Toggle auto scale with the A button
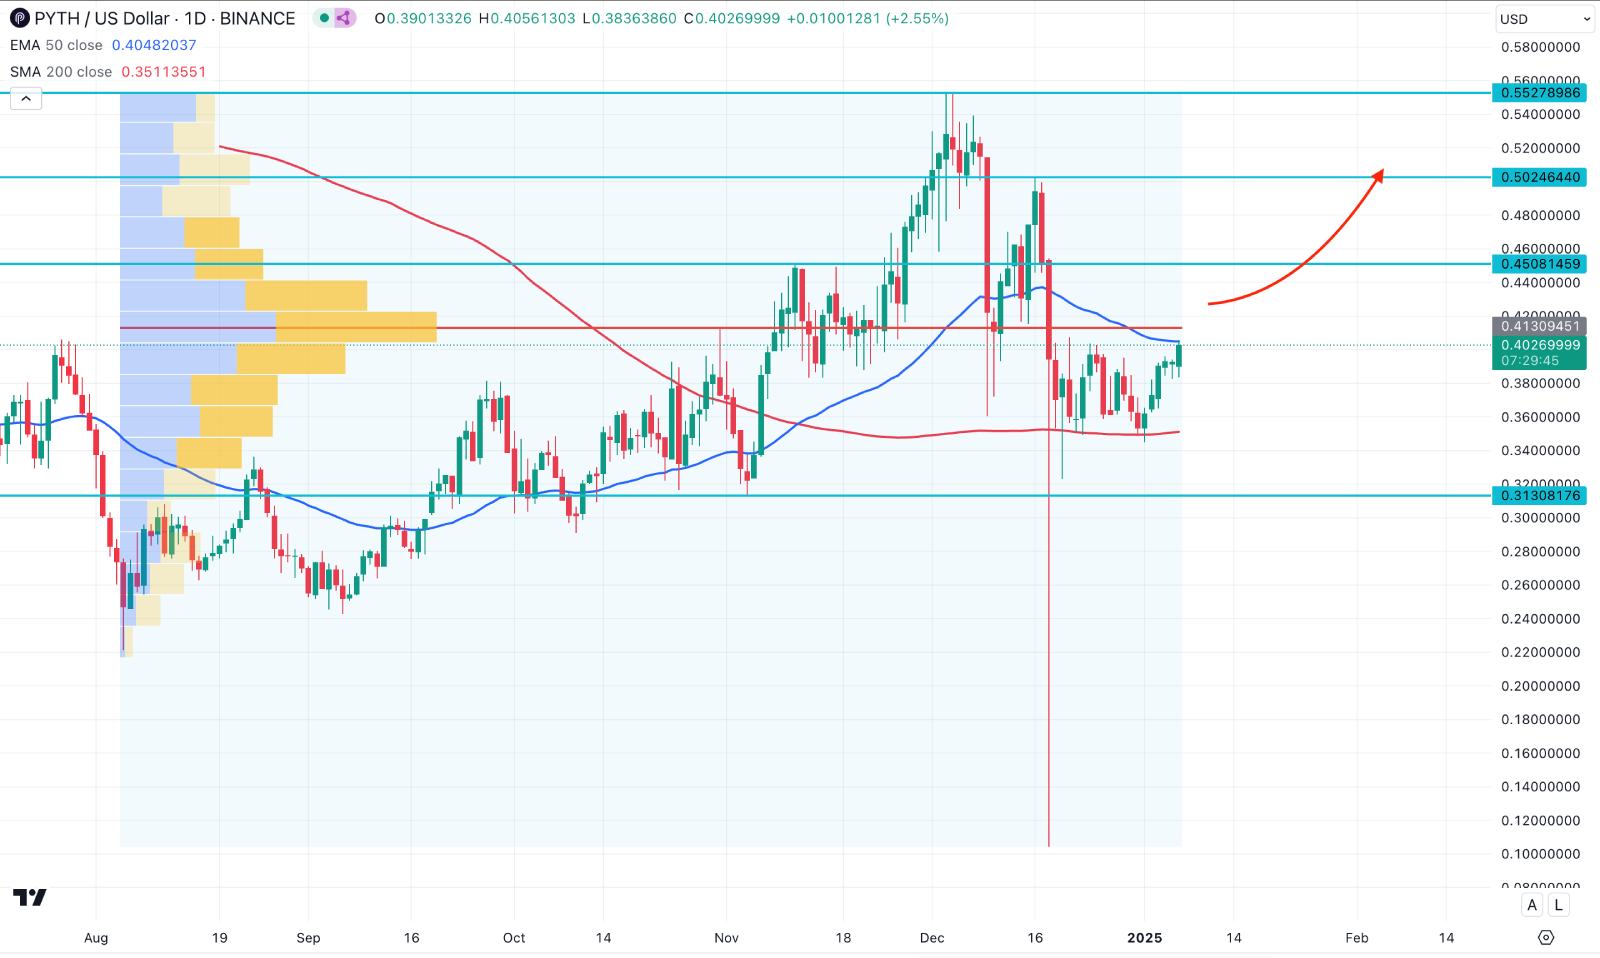Screen dimensions: 1600x958 pyautogui.click(x=1532, y=905)
